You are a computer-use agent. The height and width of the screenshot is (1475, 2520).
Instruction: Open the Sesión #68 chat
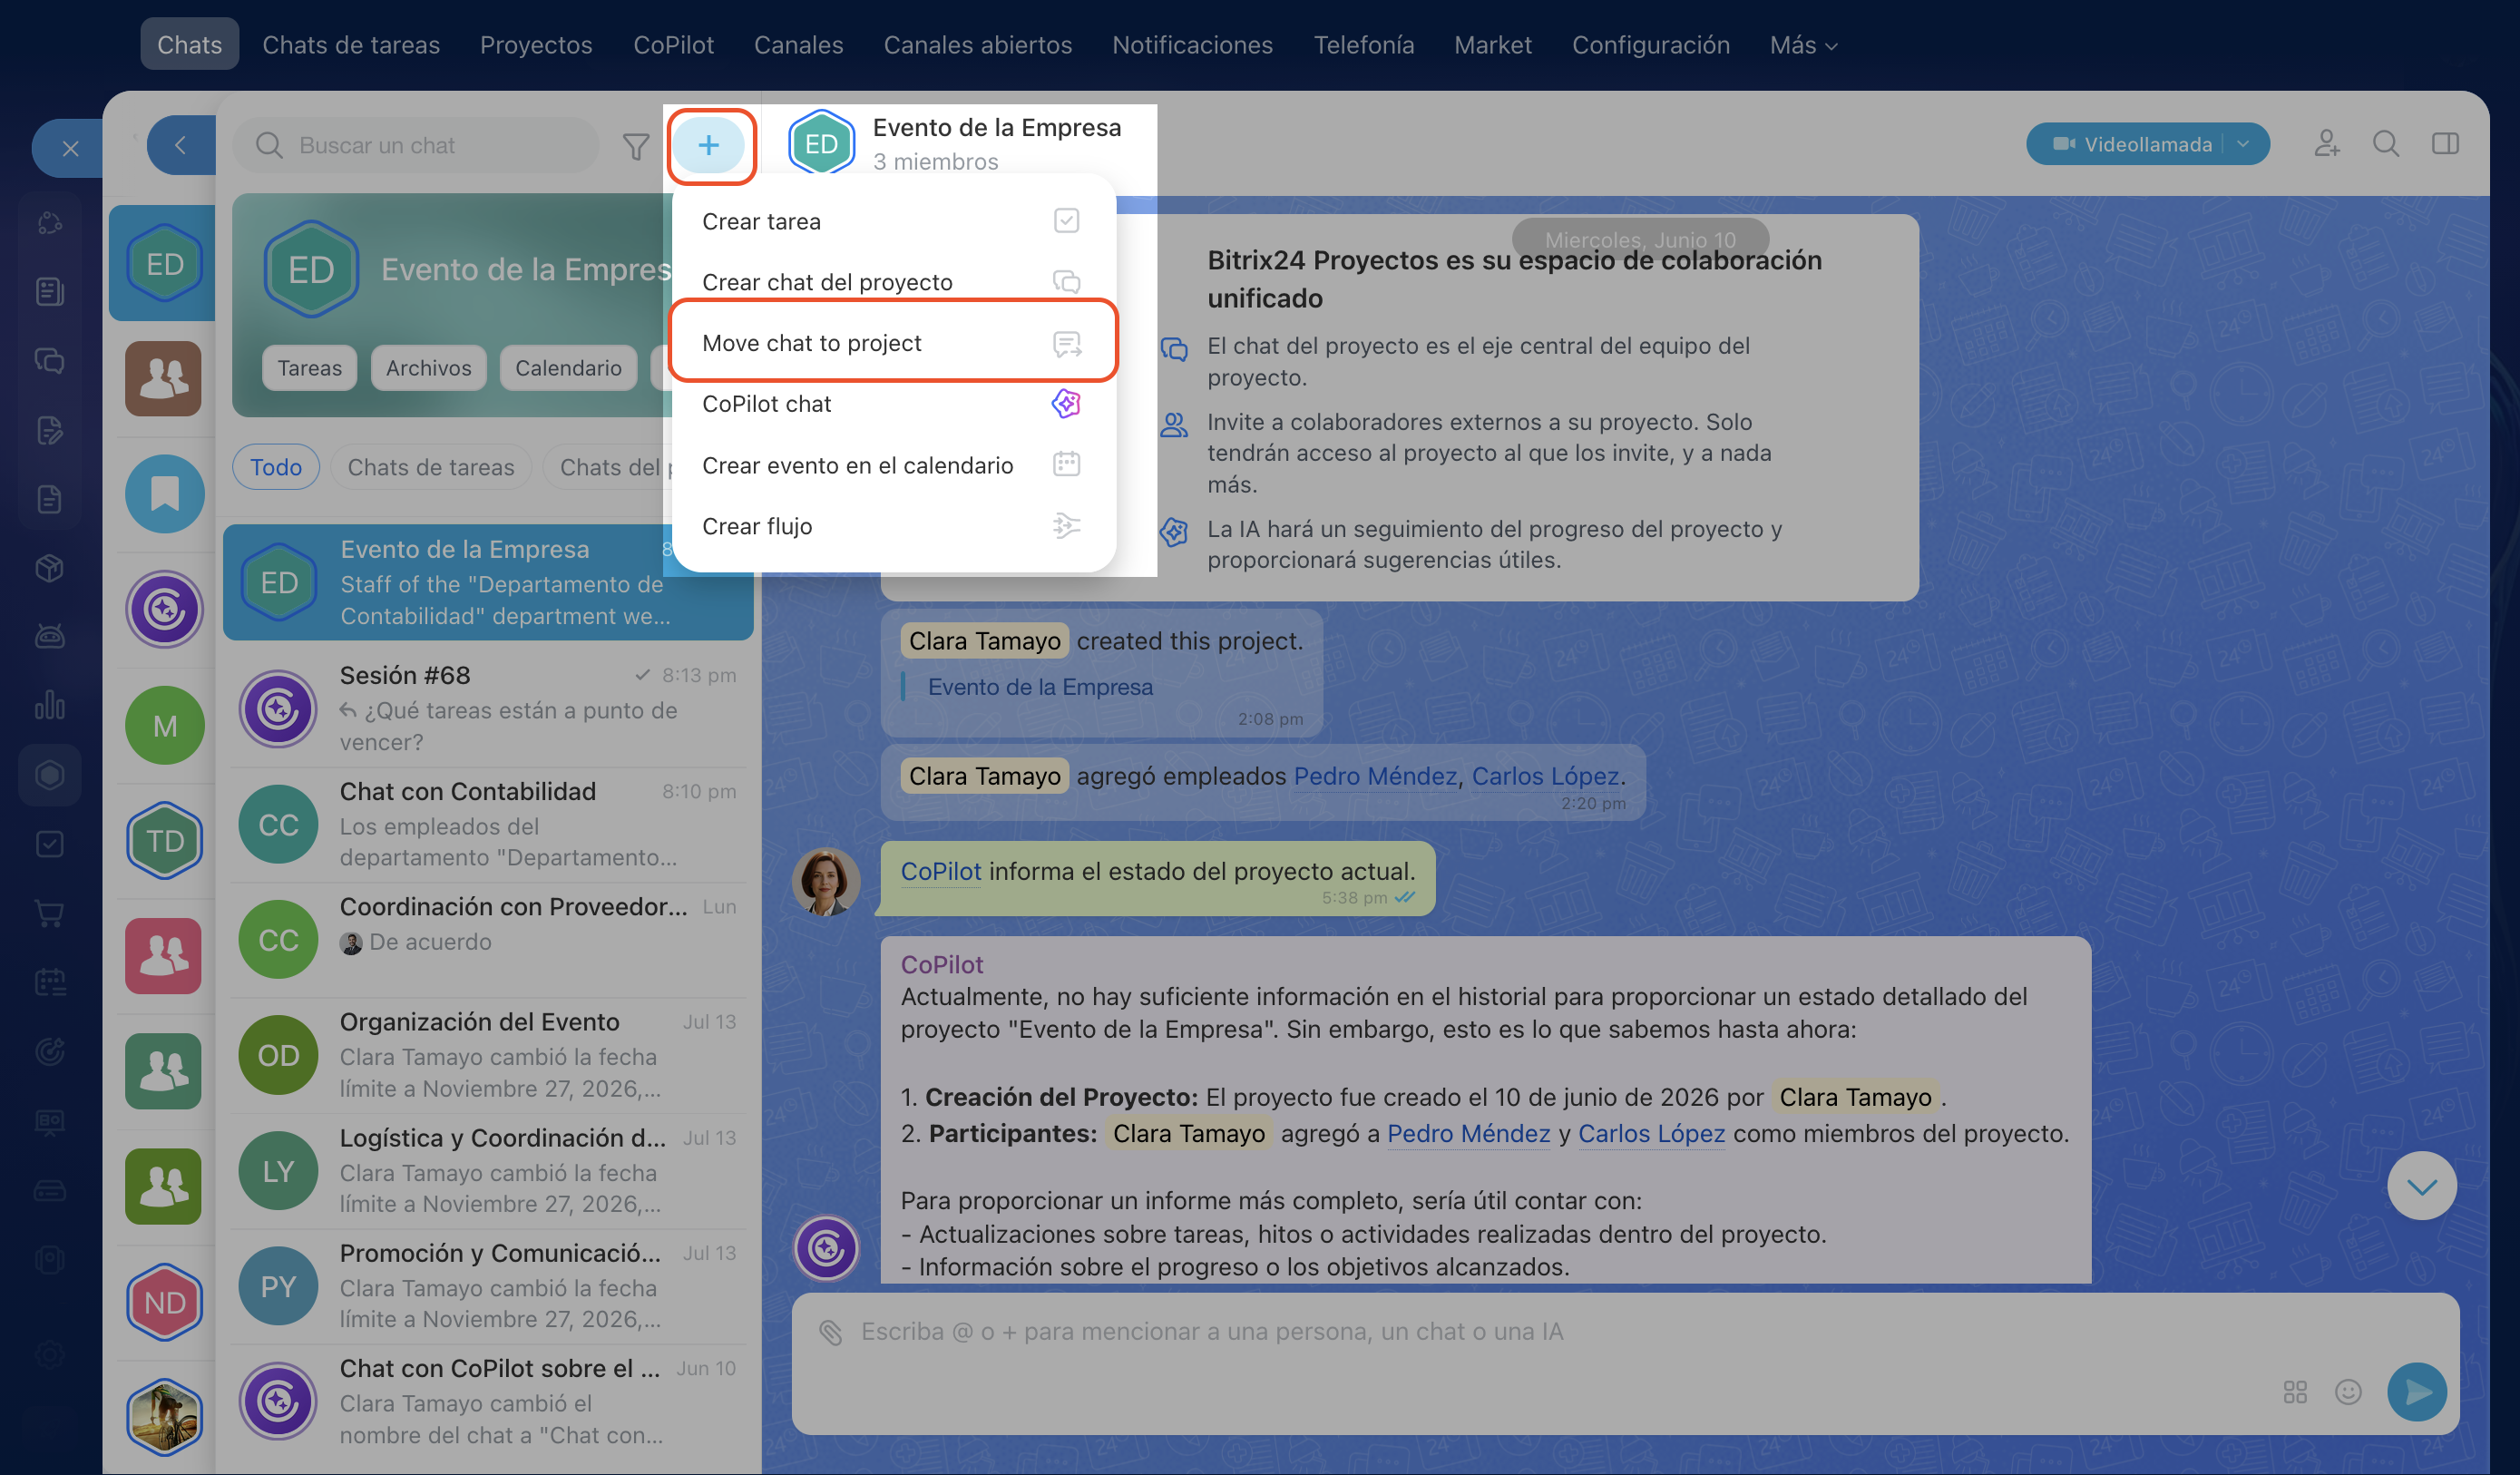[x=488, y=709]
